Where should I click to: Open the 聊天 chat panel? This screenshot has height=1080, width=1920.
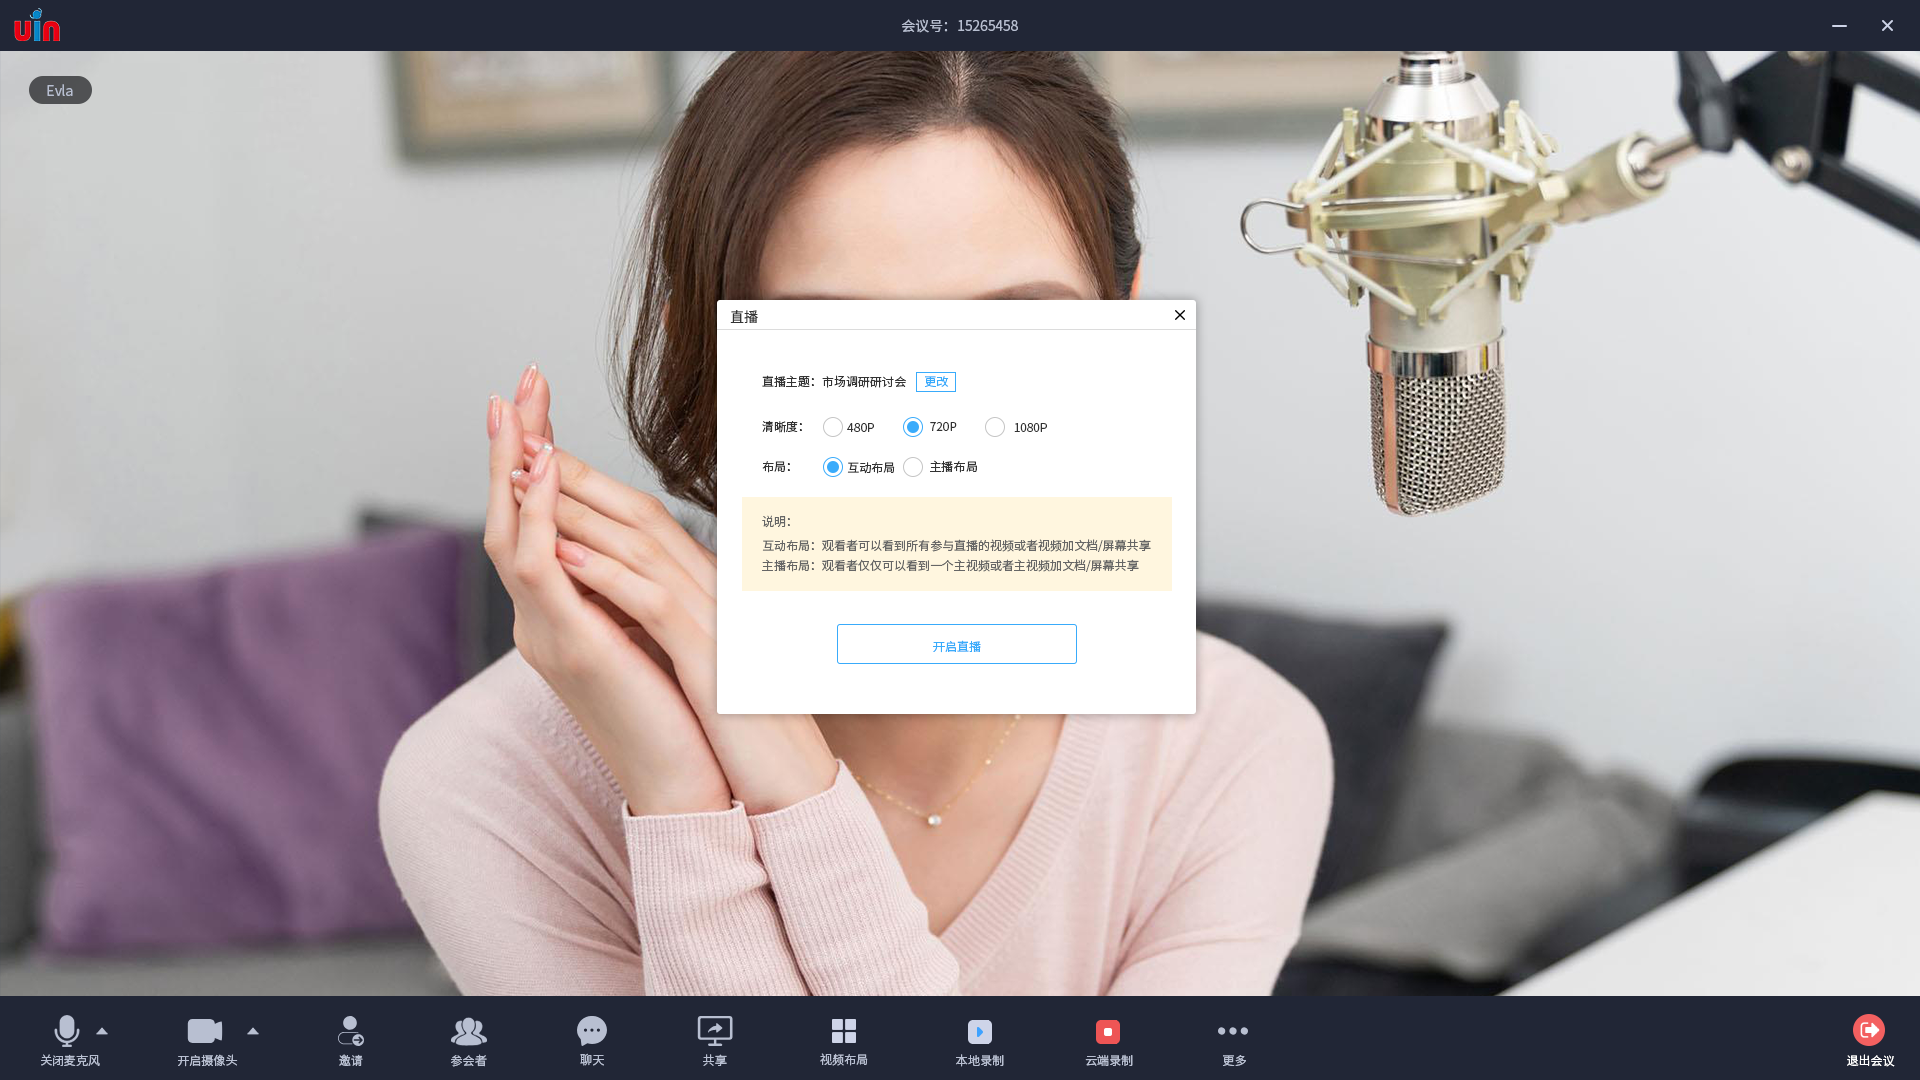[x=592, y=1032]
